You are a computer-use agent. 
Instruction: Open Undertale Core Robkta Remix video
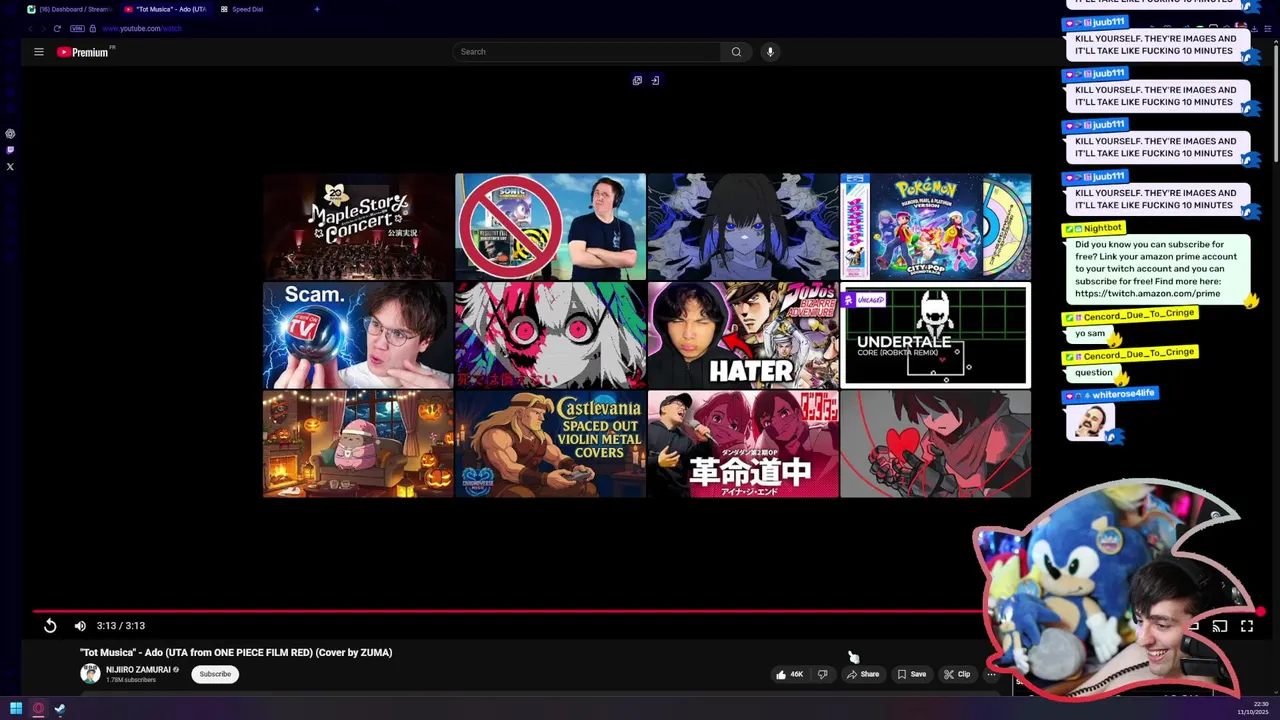pos(935,335)
